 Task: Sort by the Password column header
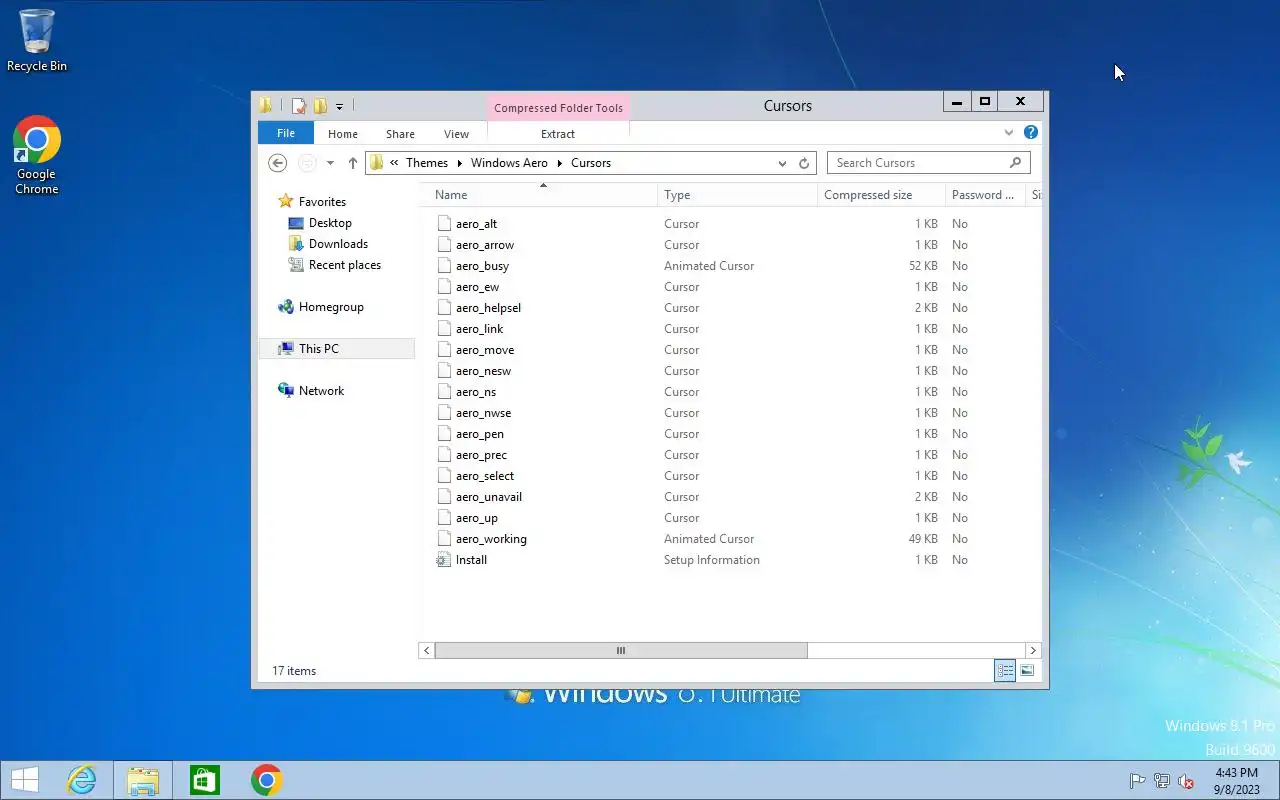986,195
